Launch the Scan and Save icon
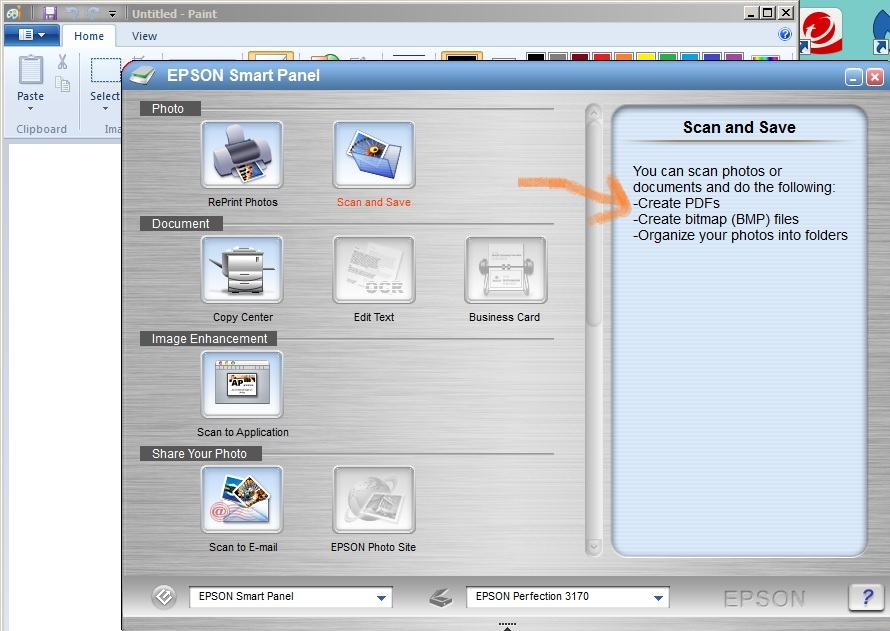890x631 pixels. (x=373, y=154)
